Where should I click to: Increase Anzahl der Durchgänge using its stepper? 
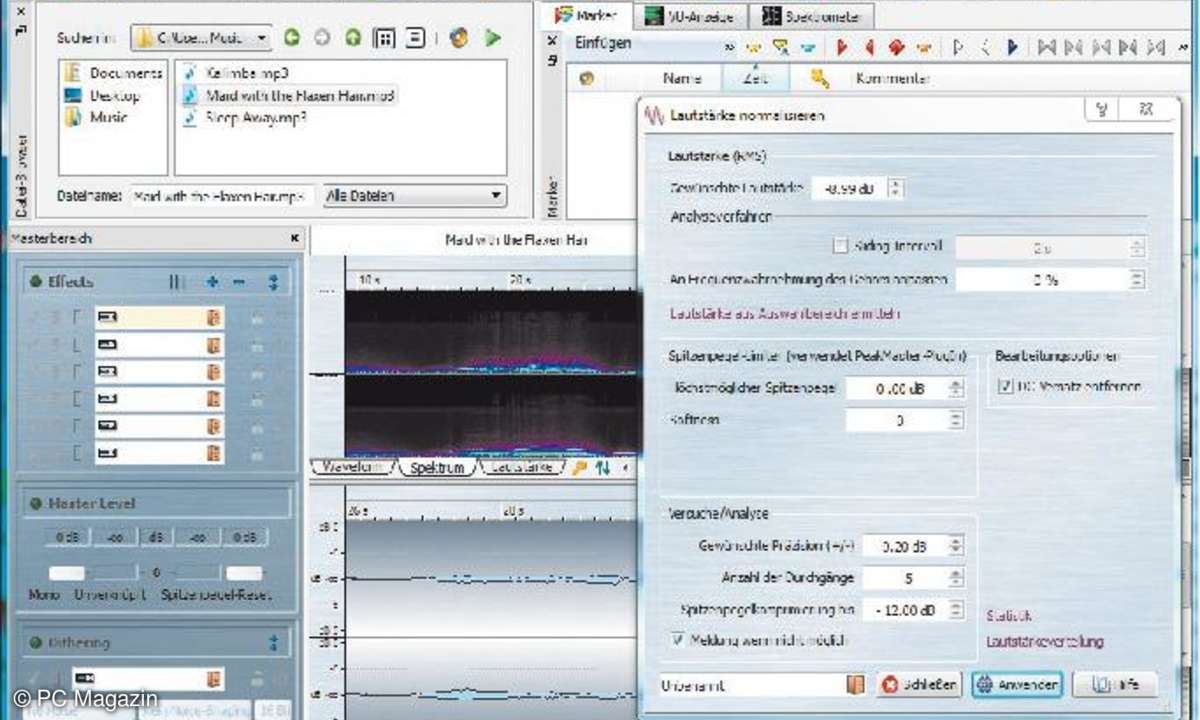point(956,573)
